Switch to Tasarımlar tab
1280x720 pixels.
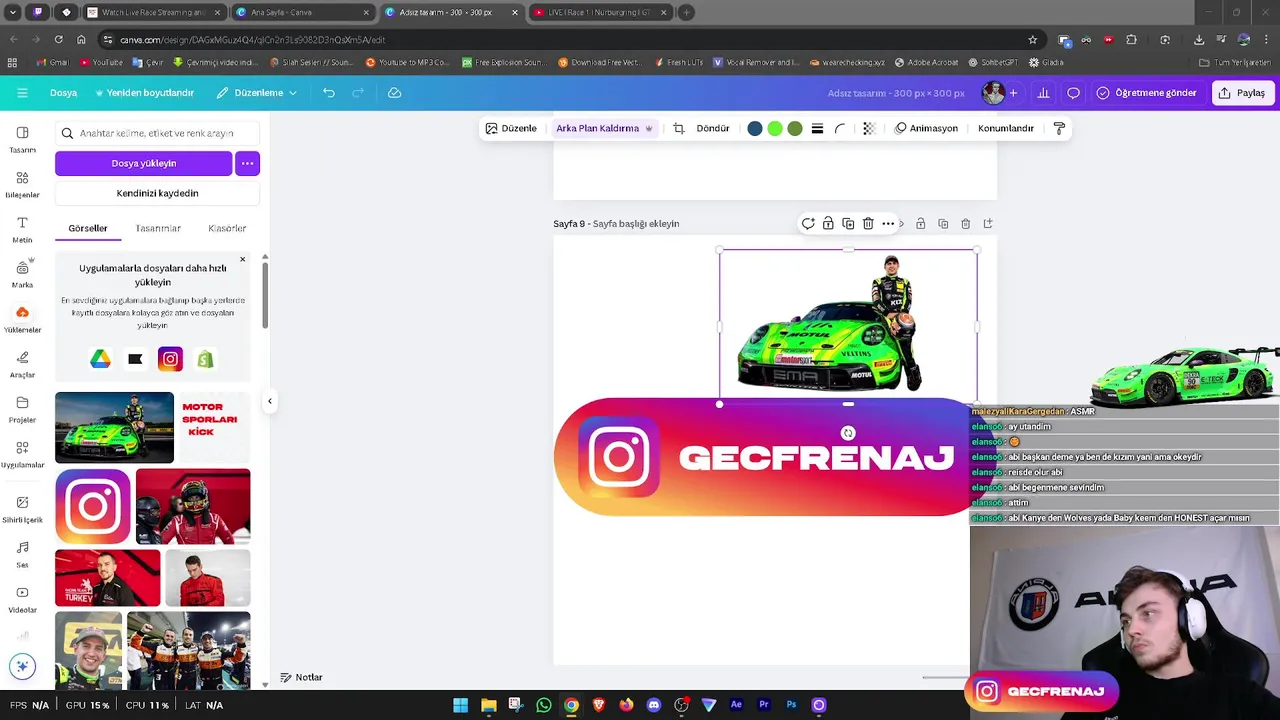pos(158,228)
